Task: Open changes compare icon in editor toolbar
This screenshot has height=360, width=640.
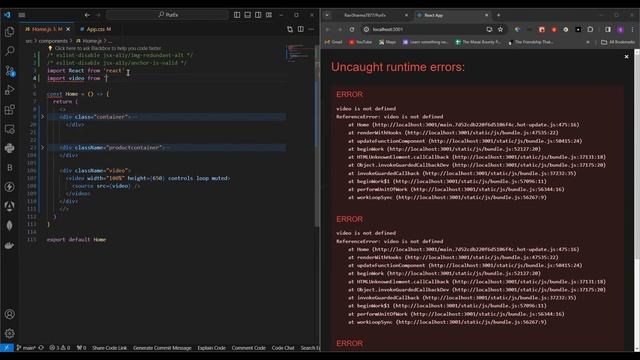Action: coord(290,29)
